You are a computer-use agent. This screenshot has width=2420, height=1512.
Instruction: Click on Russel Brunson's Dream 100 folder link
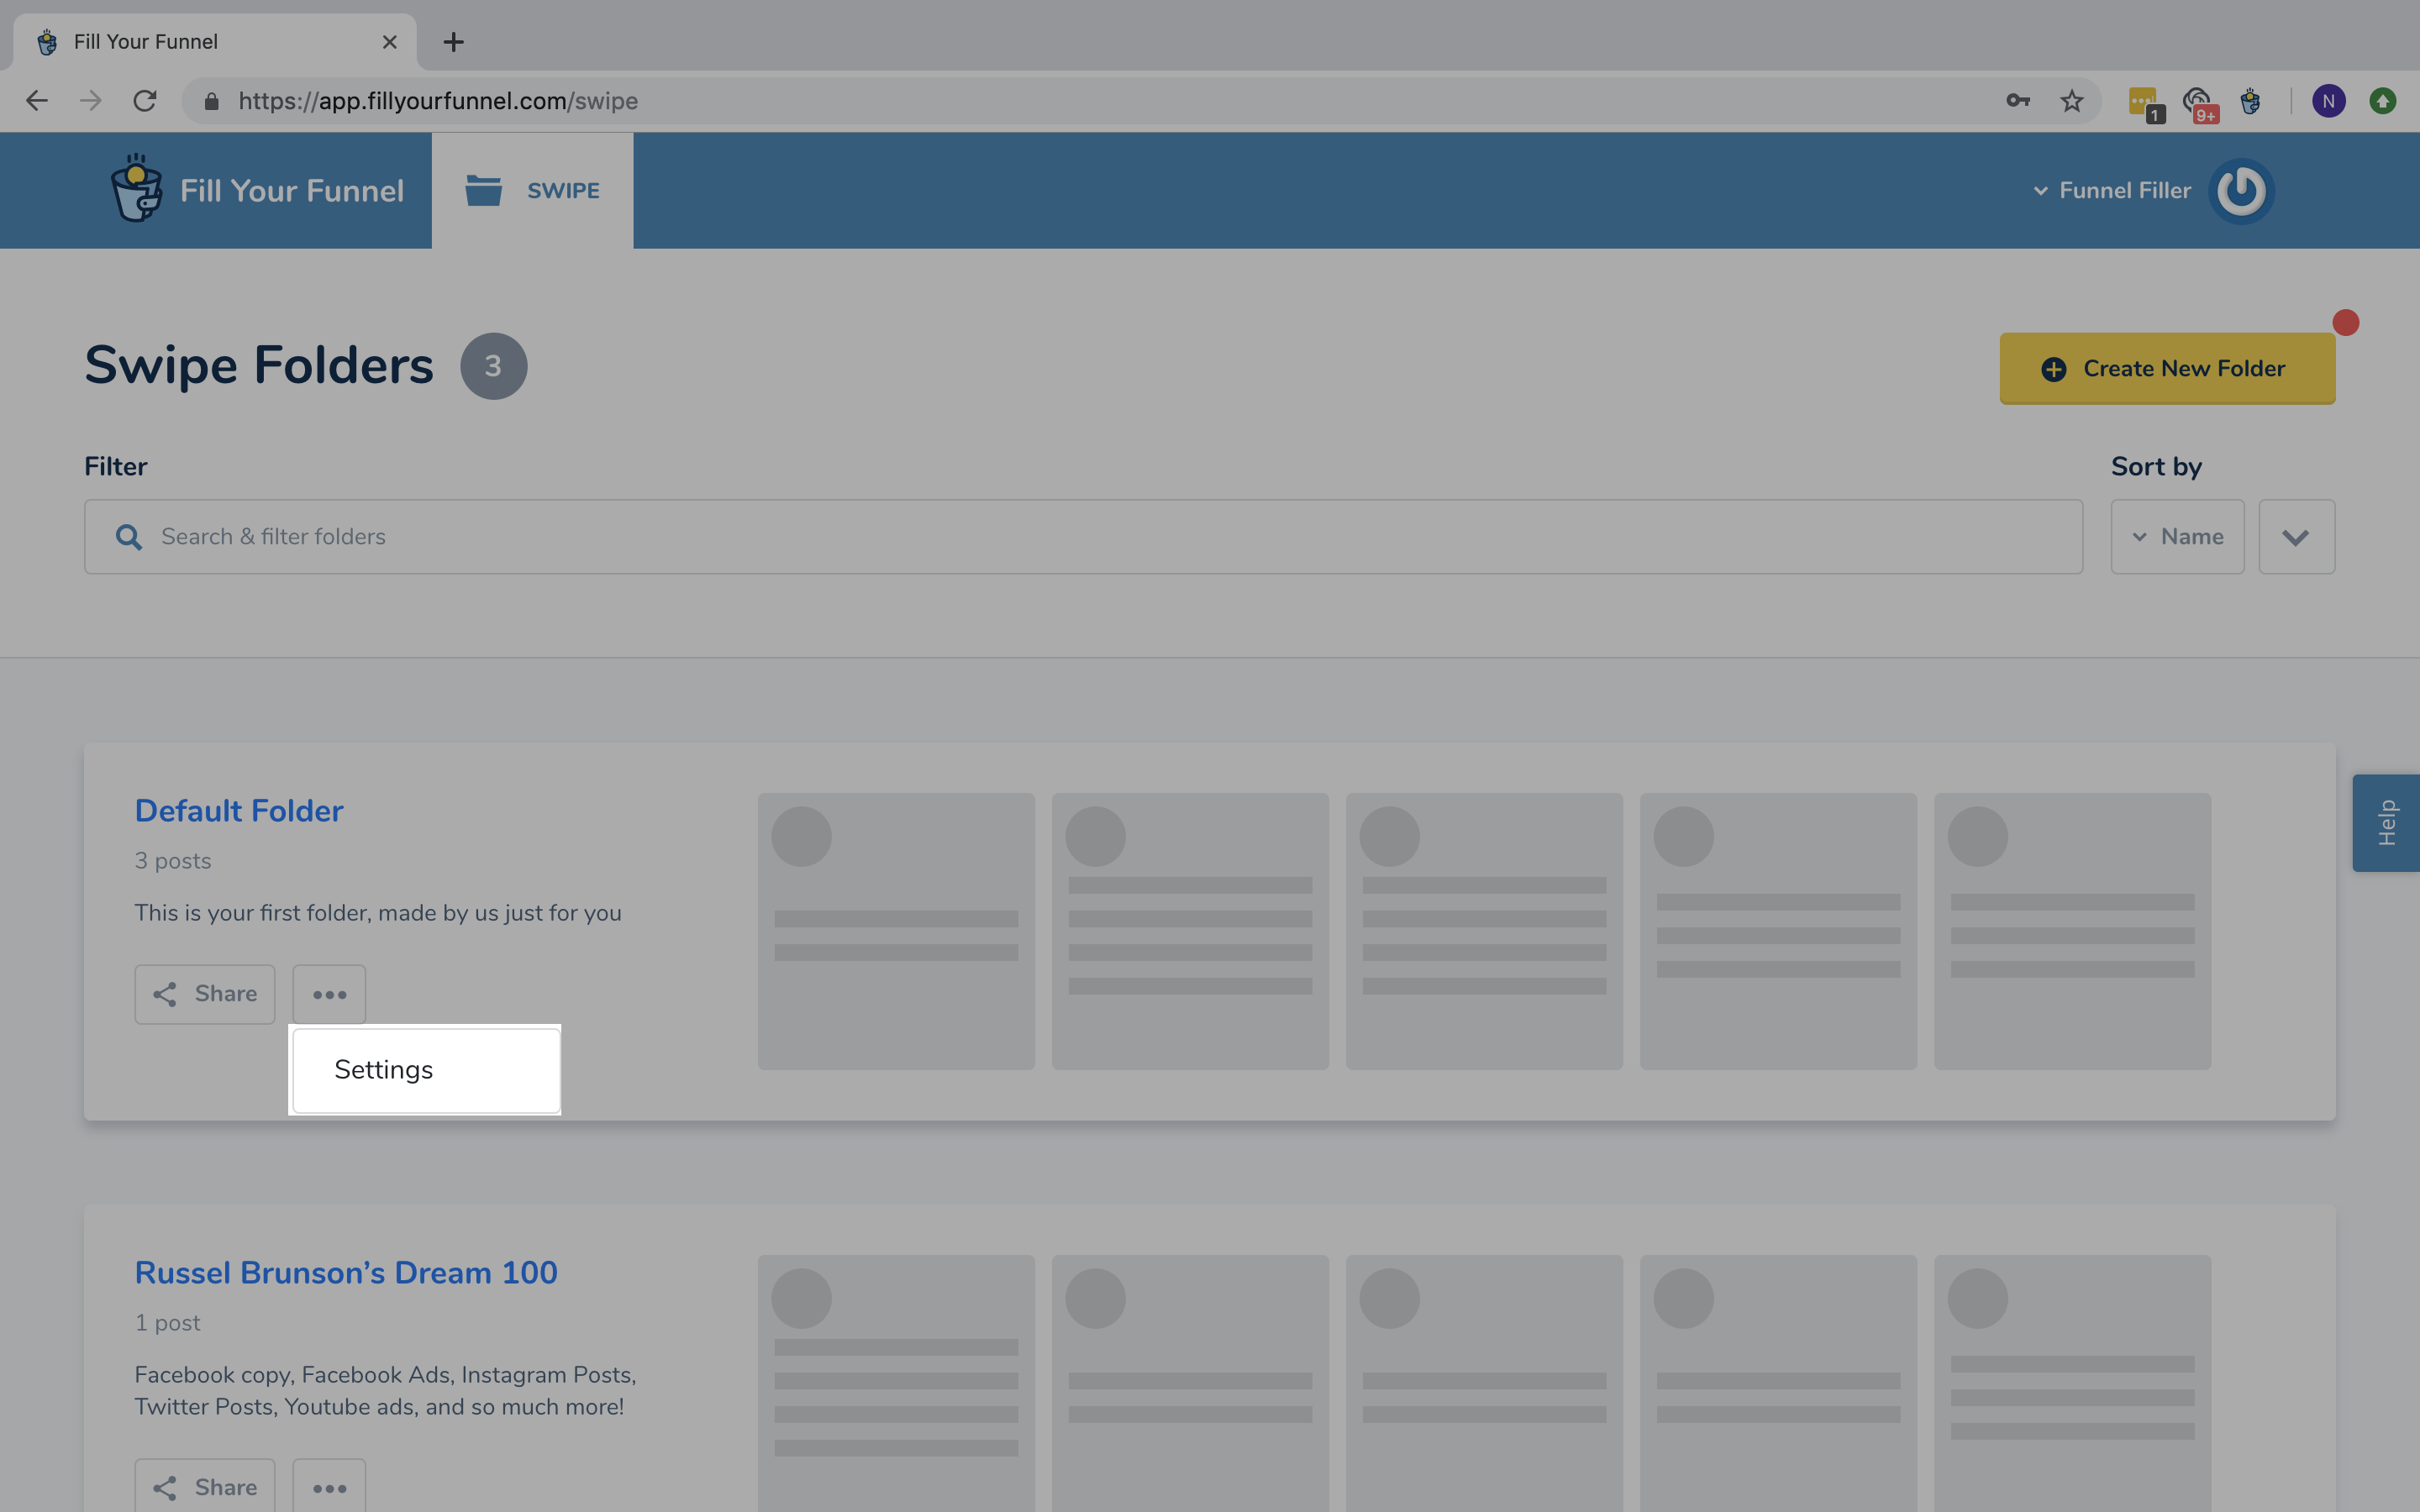click(347, 1272)
